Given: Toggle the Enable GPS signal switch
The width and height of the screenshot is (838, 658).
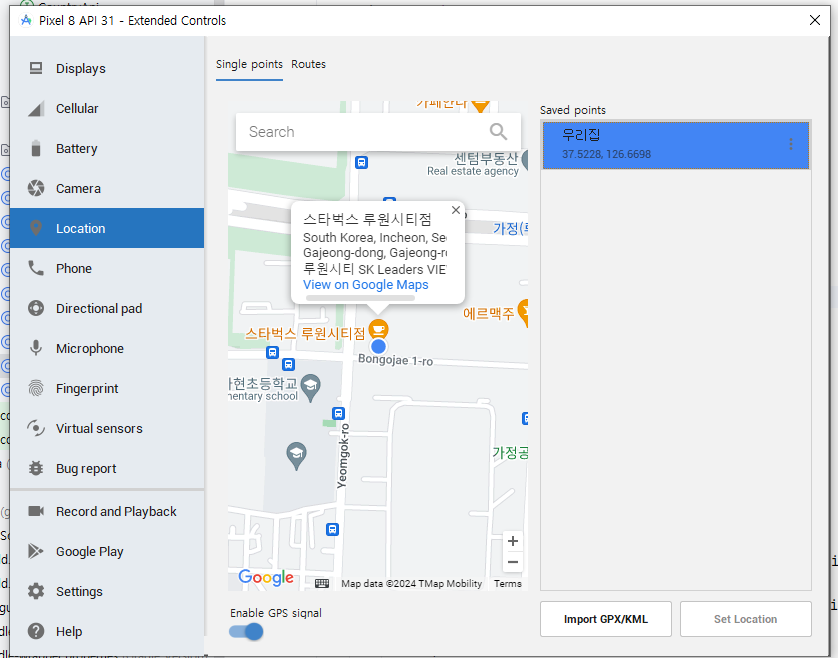Looking at the screenshot, I should (x=246, y=632).
